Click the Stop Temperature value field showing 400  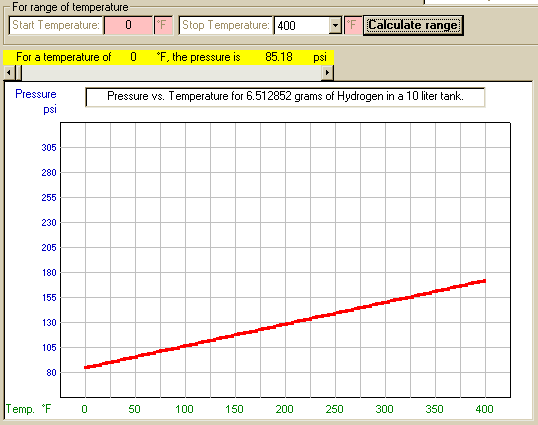(x=301, y=25)
